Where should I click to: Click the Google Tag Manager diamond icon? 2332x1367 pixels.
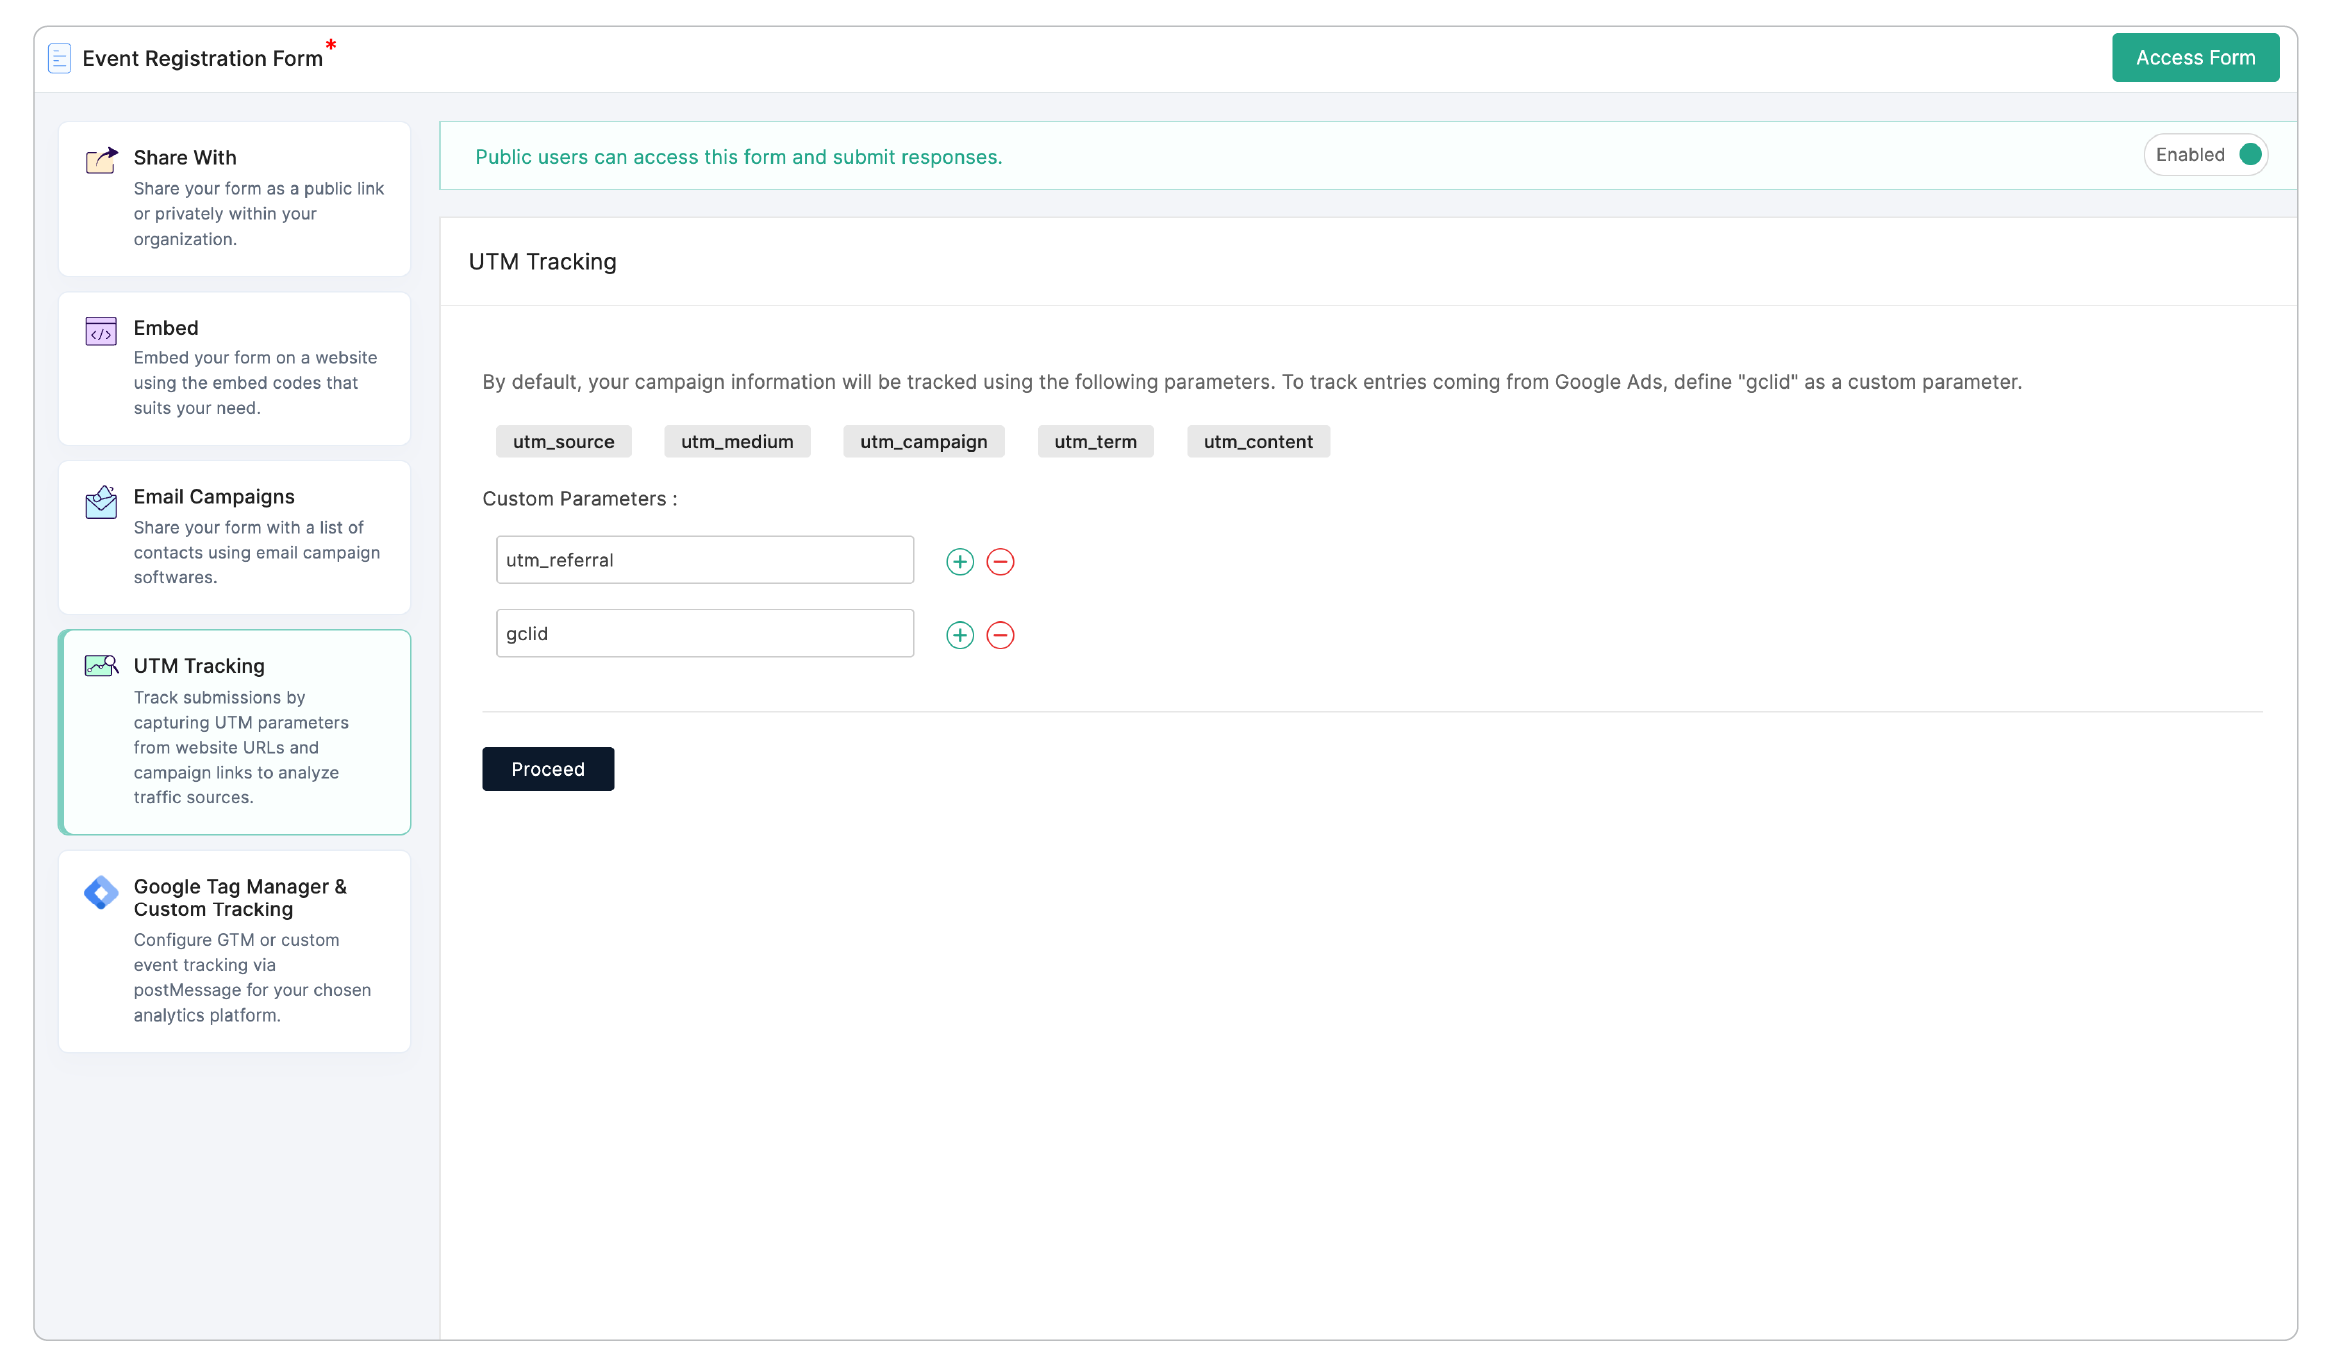pyautogui.click(x=100, y=891)
